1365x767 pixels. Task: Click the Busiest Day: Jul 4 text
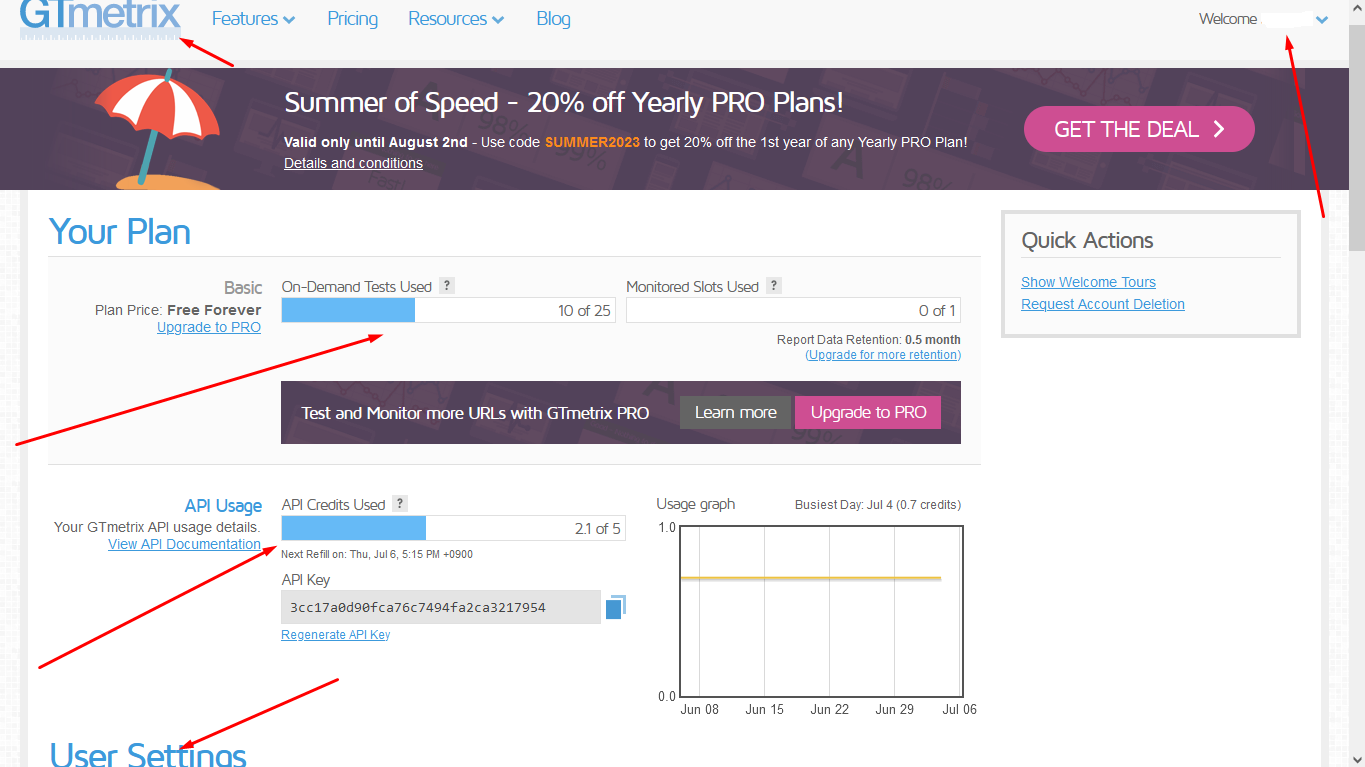pyautogui.click(x=878, y=504)
